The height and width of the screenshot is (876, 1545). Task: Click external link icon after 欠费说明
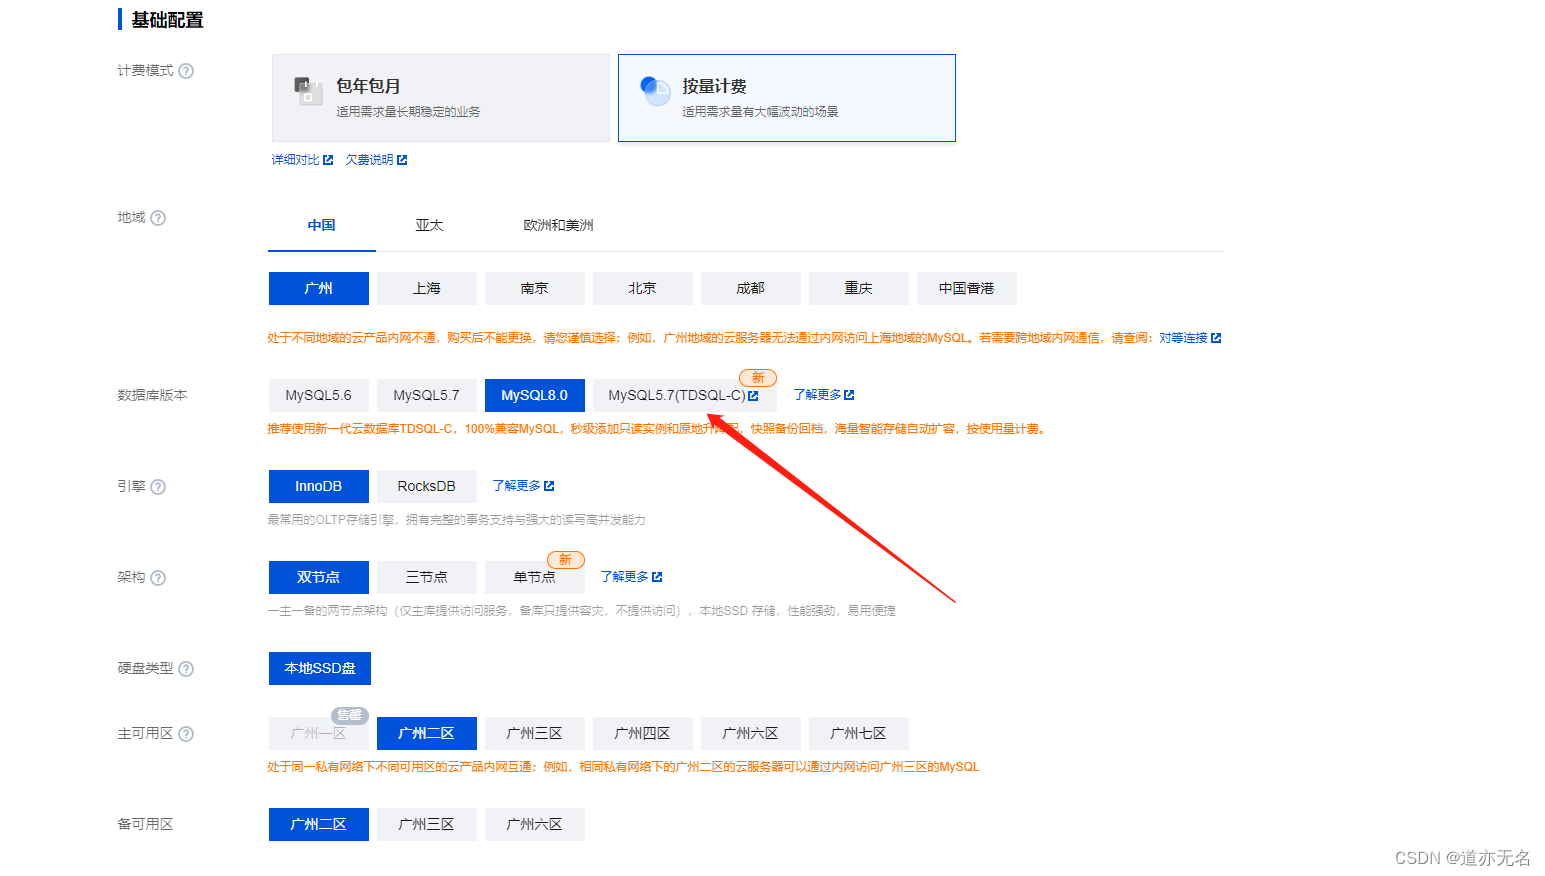click(402, 160)
